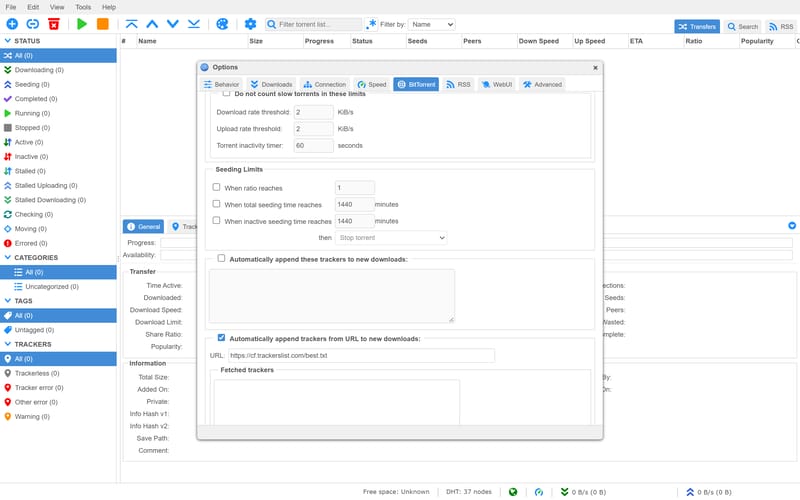
Task: Click the Add torrent link icon
Action: point(33,24)
